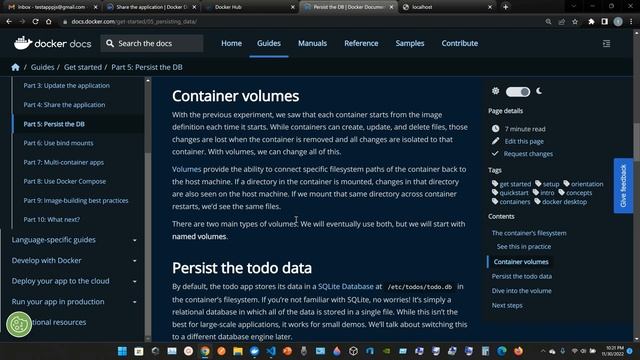Jump to Next steps in Contents
This screenshot has width=640, height=360.
click(x=507, y=305)
